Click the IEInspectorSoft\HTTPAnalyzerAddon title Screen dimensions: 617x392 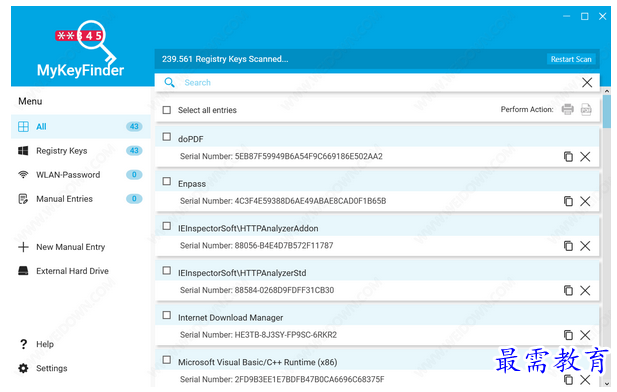(x=248, y=228)
